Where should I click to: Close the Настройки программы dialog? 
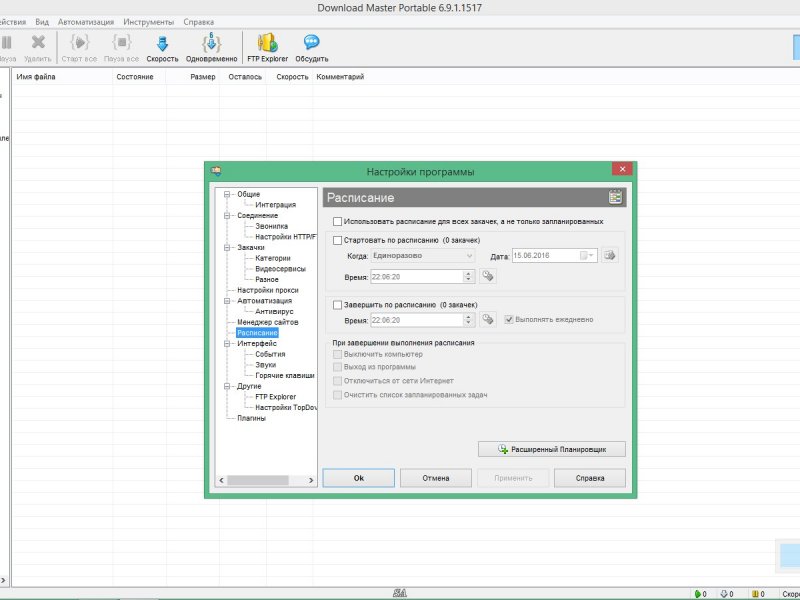[622, 169]
